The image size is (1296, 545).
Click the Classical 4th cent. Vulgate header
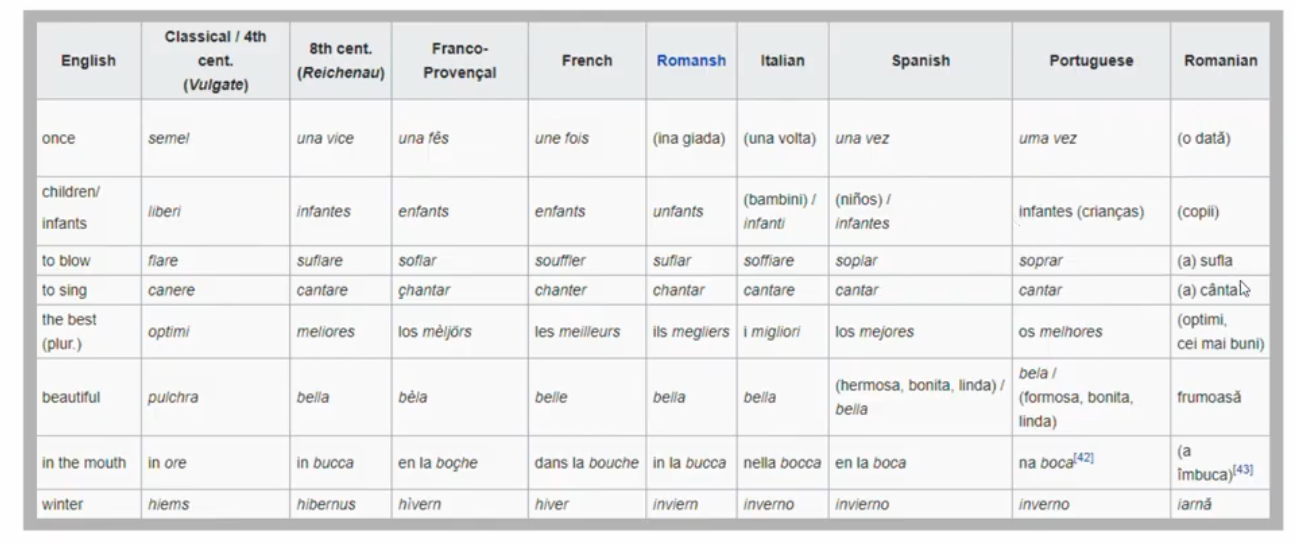point(215,61)
